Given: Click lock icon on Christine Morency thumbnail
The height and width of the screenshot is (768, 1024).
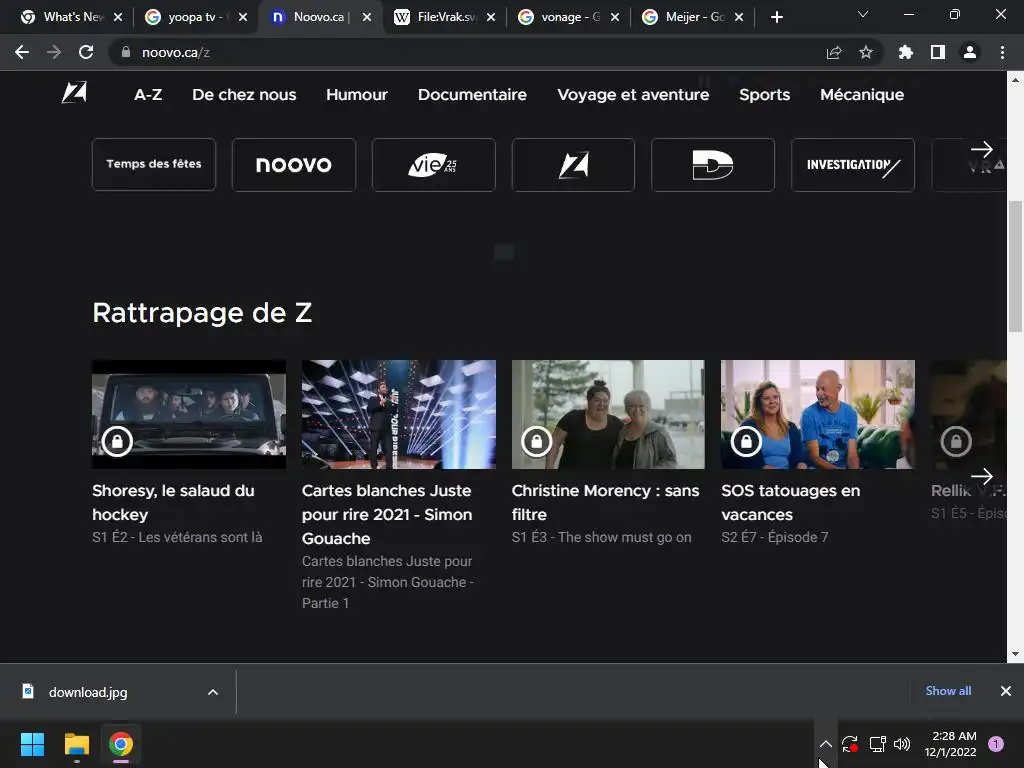Looking at the screenshot, I should pyautogui.click(x=536, y=441).
